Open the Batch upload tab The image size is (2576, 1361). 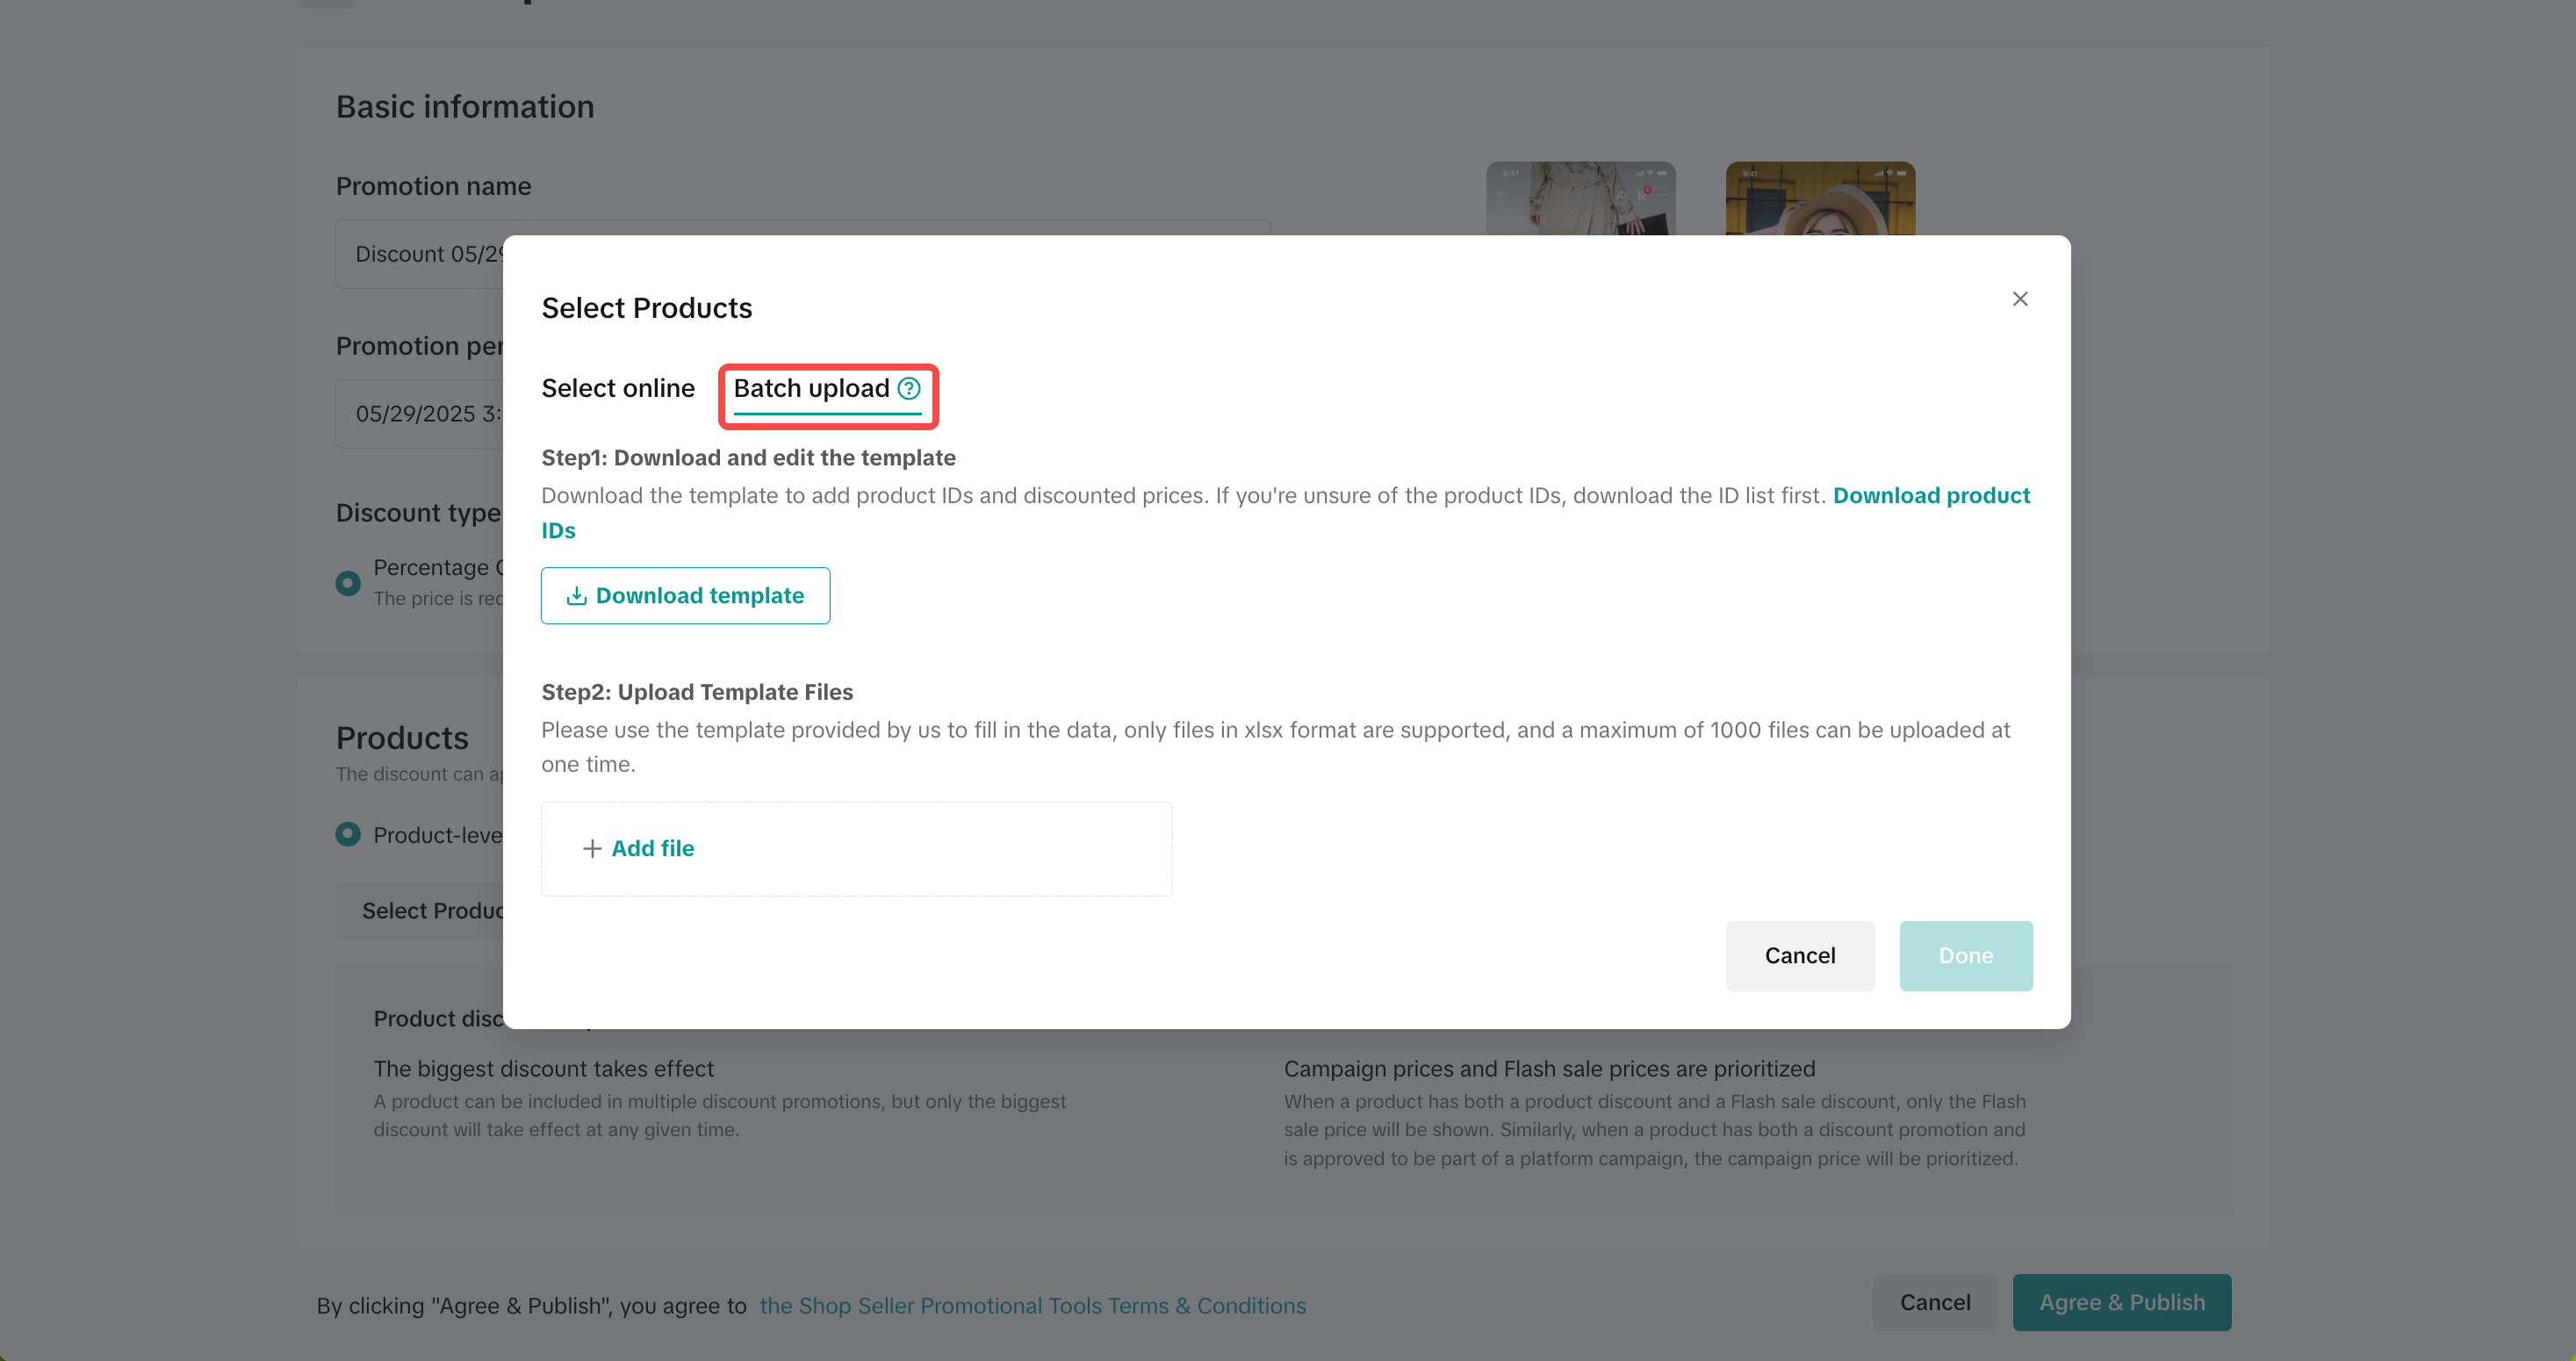(x=811, y=388)
